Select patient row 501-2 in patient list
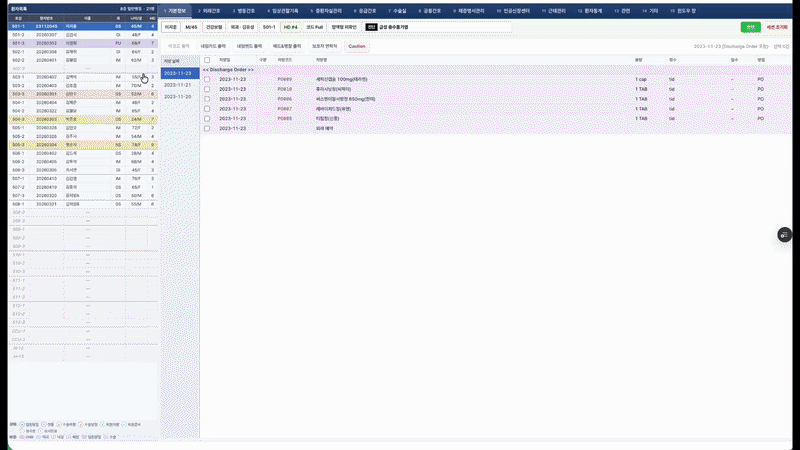 [x=83, y=35]
